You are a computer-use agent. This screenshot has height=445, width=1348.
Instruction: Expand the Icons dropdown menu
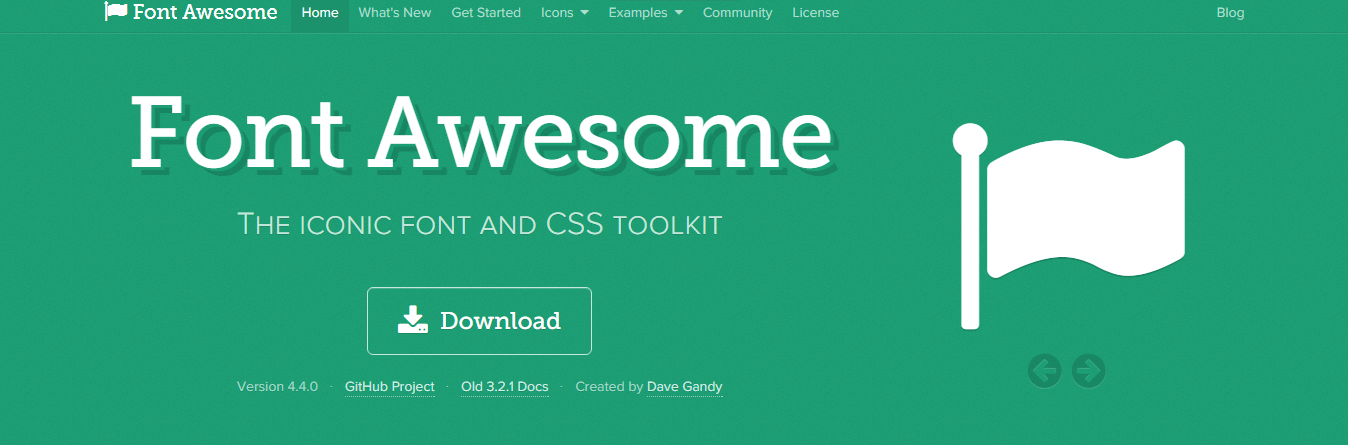pos(565,13)
